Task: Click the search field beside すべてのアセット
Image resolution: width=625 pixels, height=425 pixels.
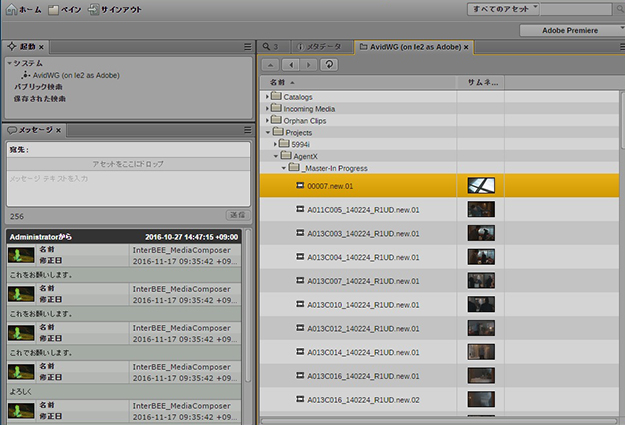Action: [576, 9]
